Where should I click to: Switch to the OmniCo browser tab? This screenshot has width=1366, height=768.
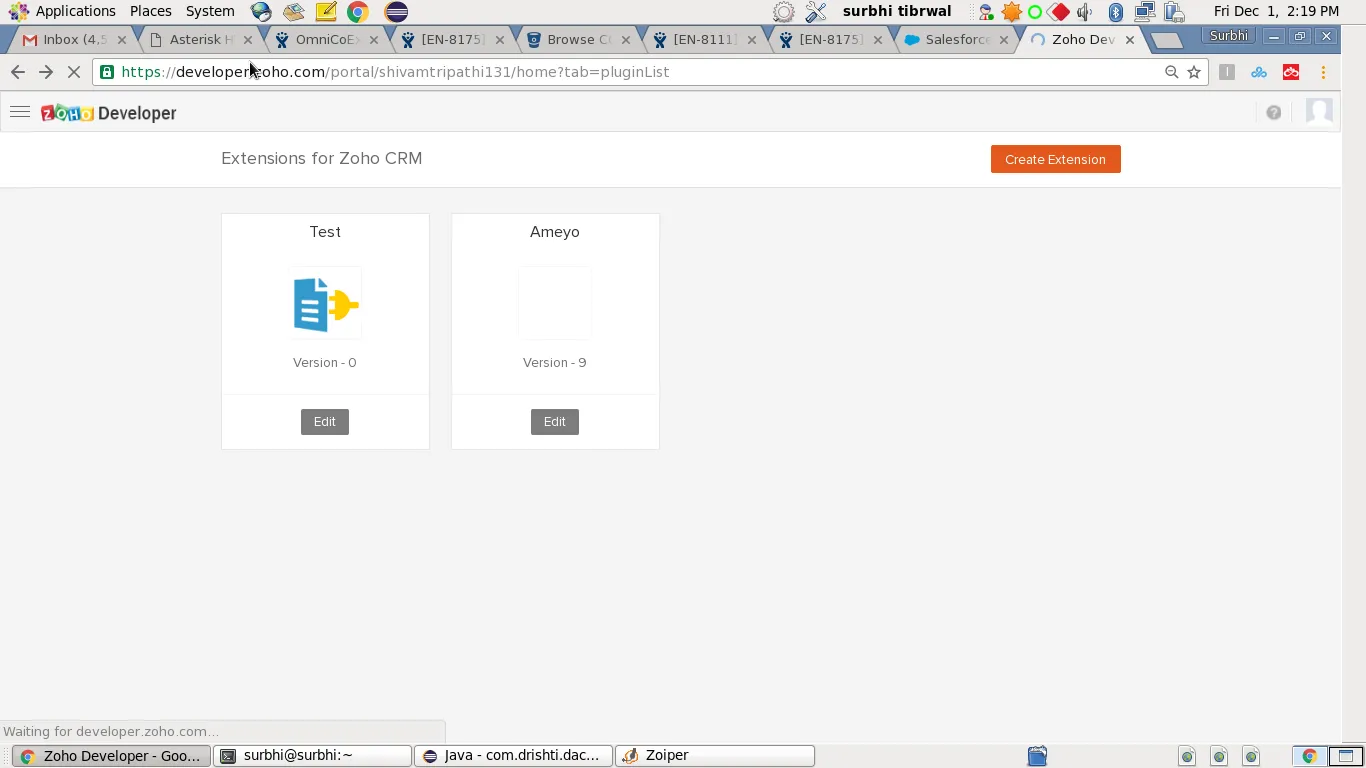pos(327,40)
